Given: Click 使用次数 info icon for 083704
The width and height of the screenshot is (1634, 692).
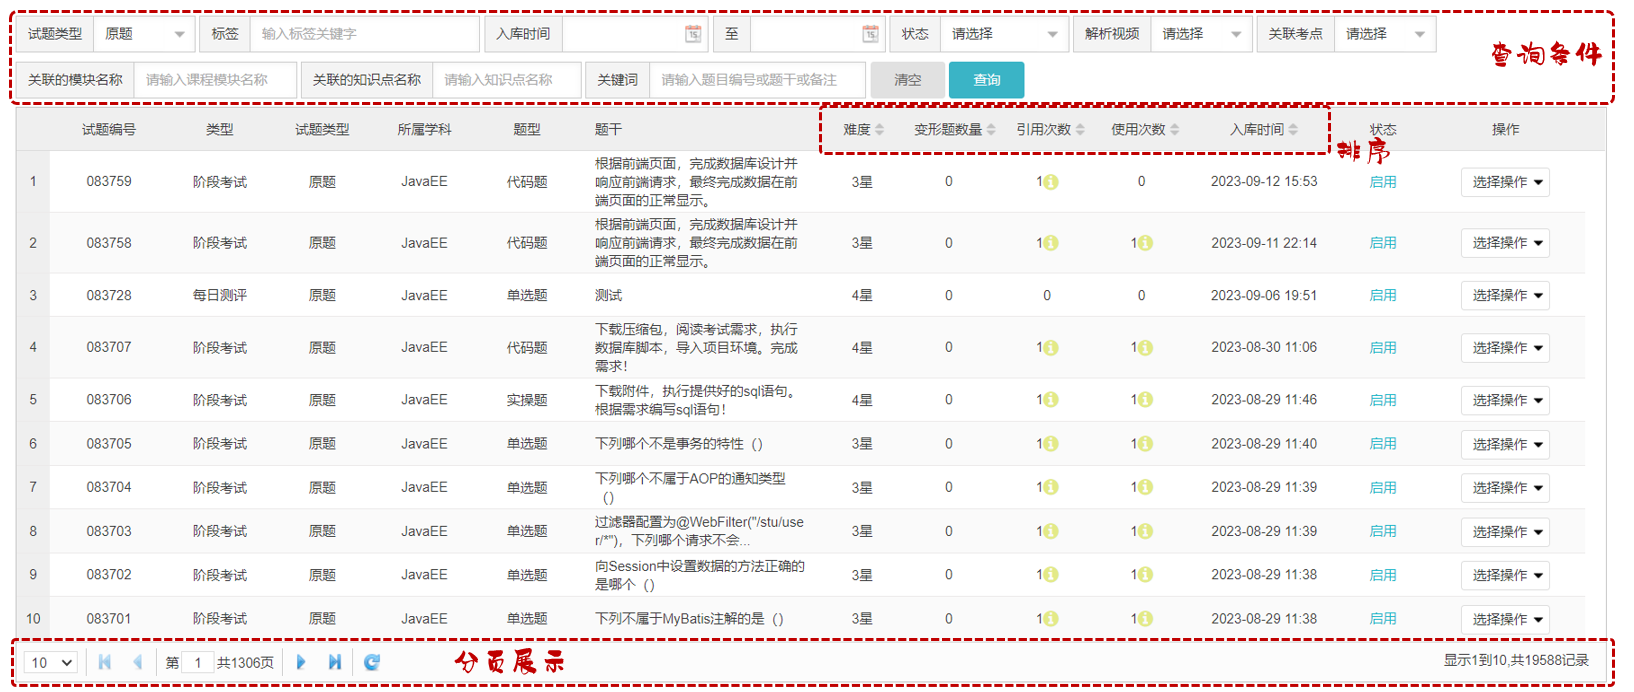Looking at the screenshot, I should pos(1145,488).
